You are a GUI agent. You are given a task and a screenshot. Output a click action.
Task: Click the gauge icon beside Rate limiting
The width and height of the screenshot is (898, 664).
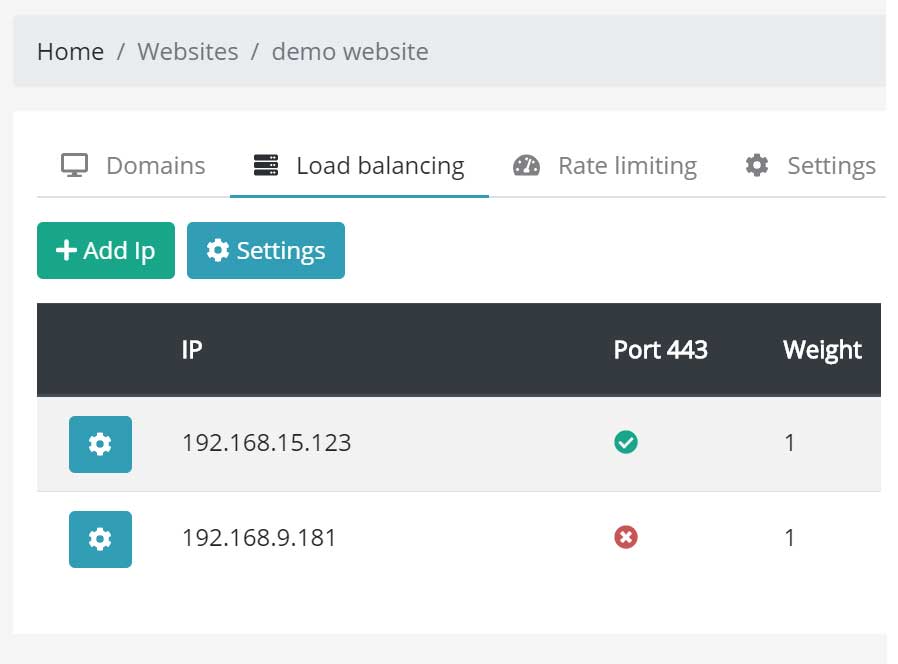pos(526,166)
